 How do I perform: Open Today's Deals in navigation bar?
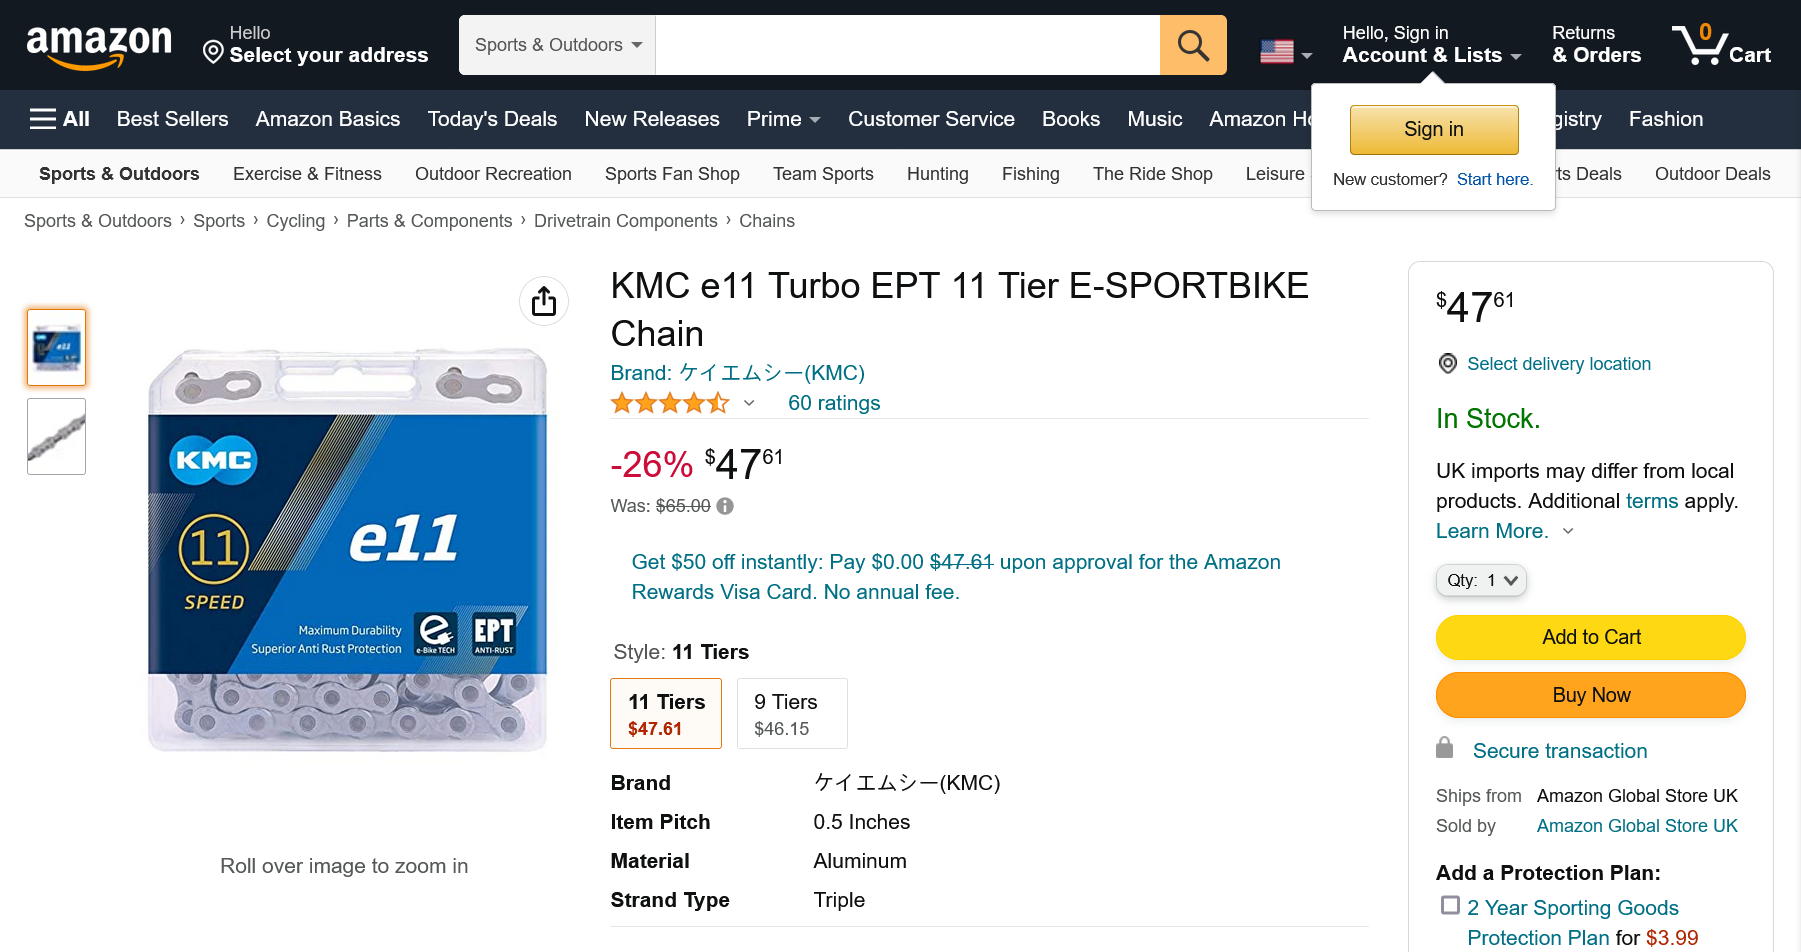coord(492,119)
